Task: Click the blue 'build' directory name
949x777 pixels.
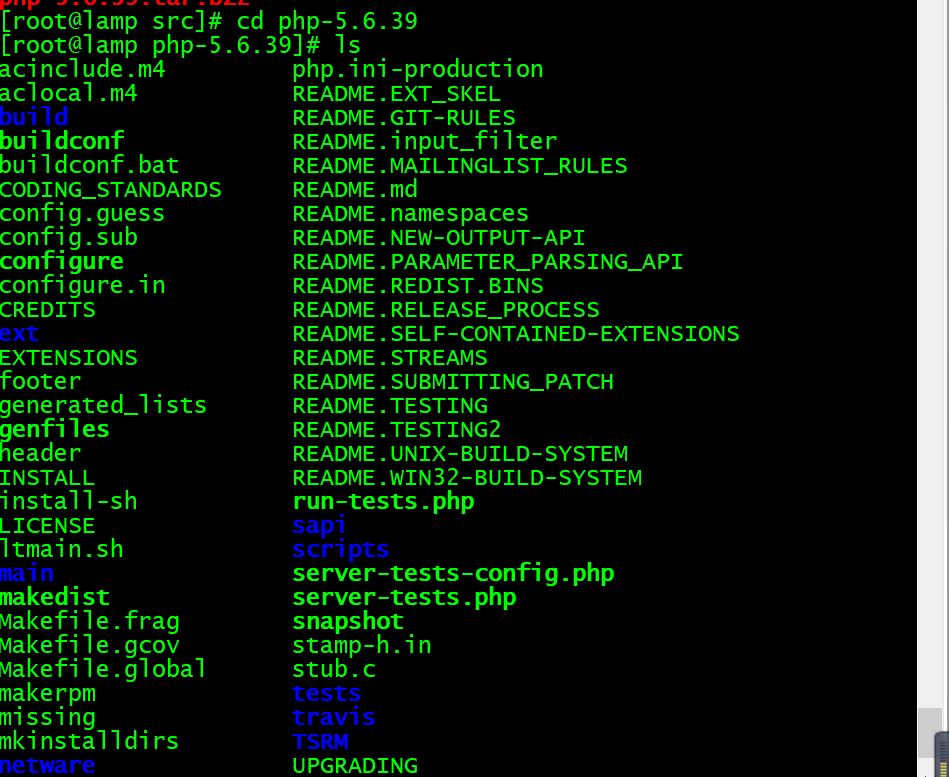Action: coord(34,117)
